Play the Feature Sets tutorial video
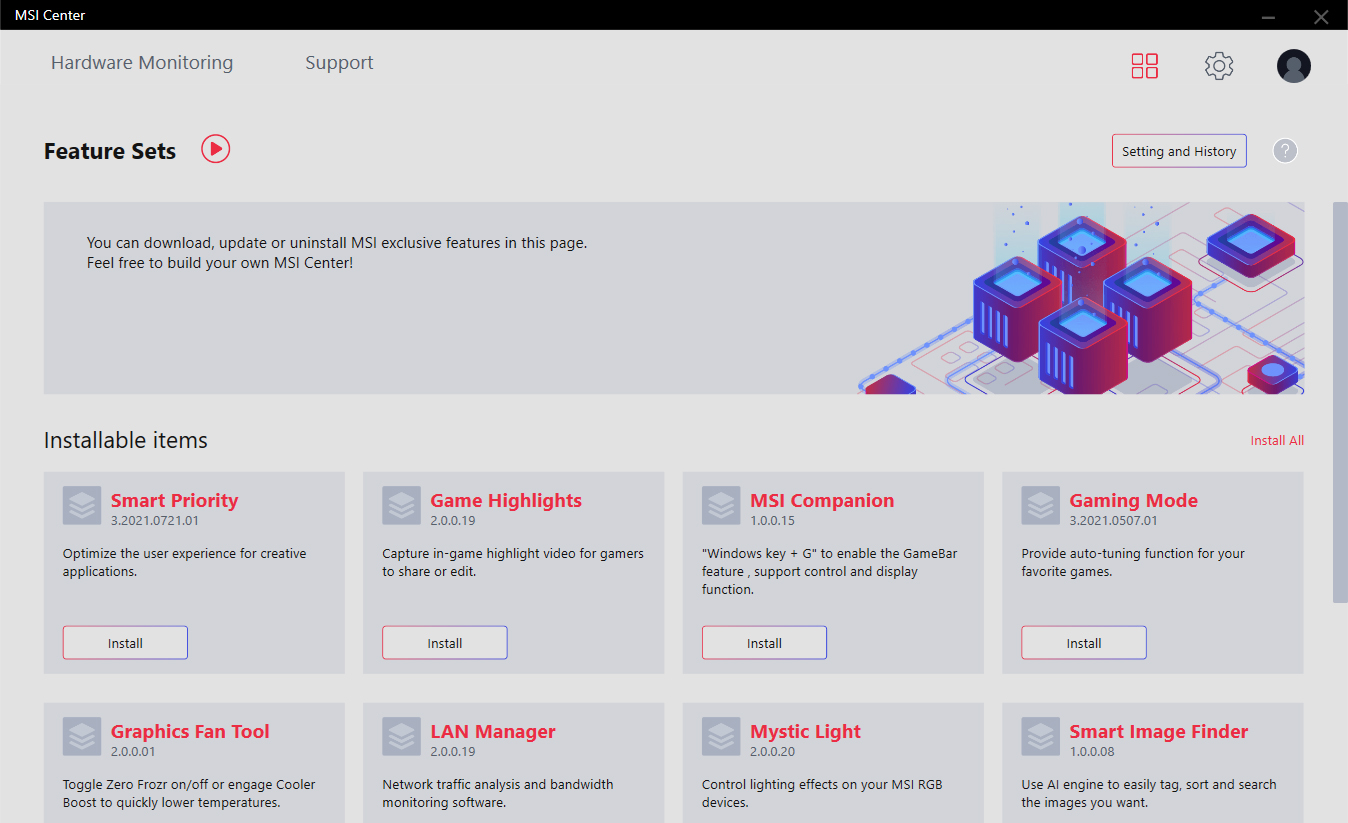This screenshot has height=823, width=1348. pos(215,148)
